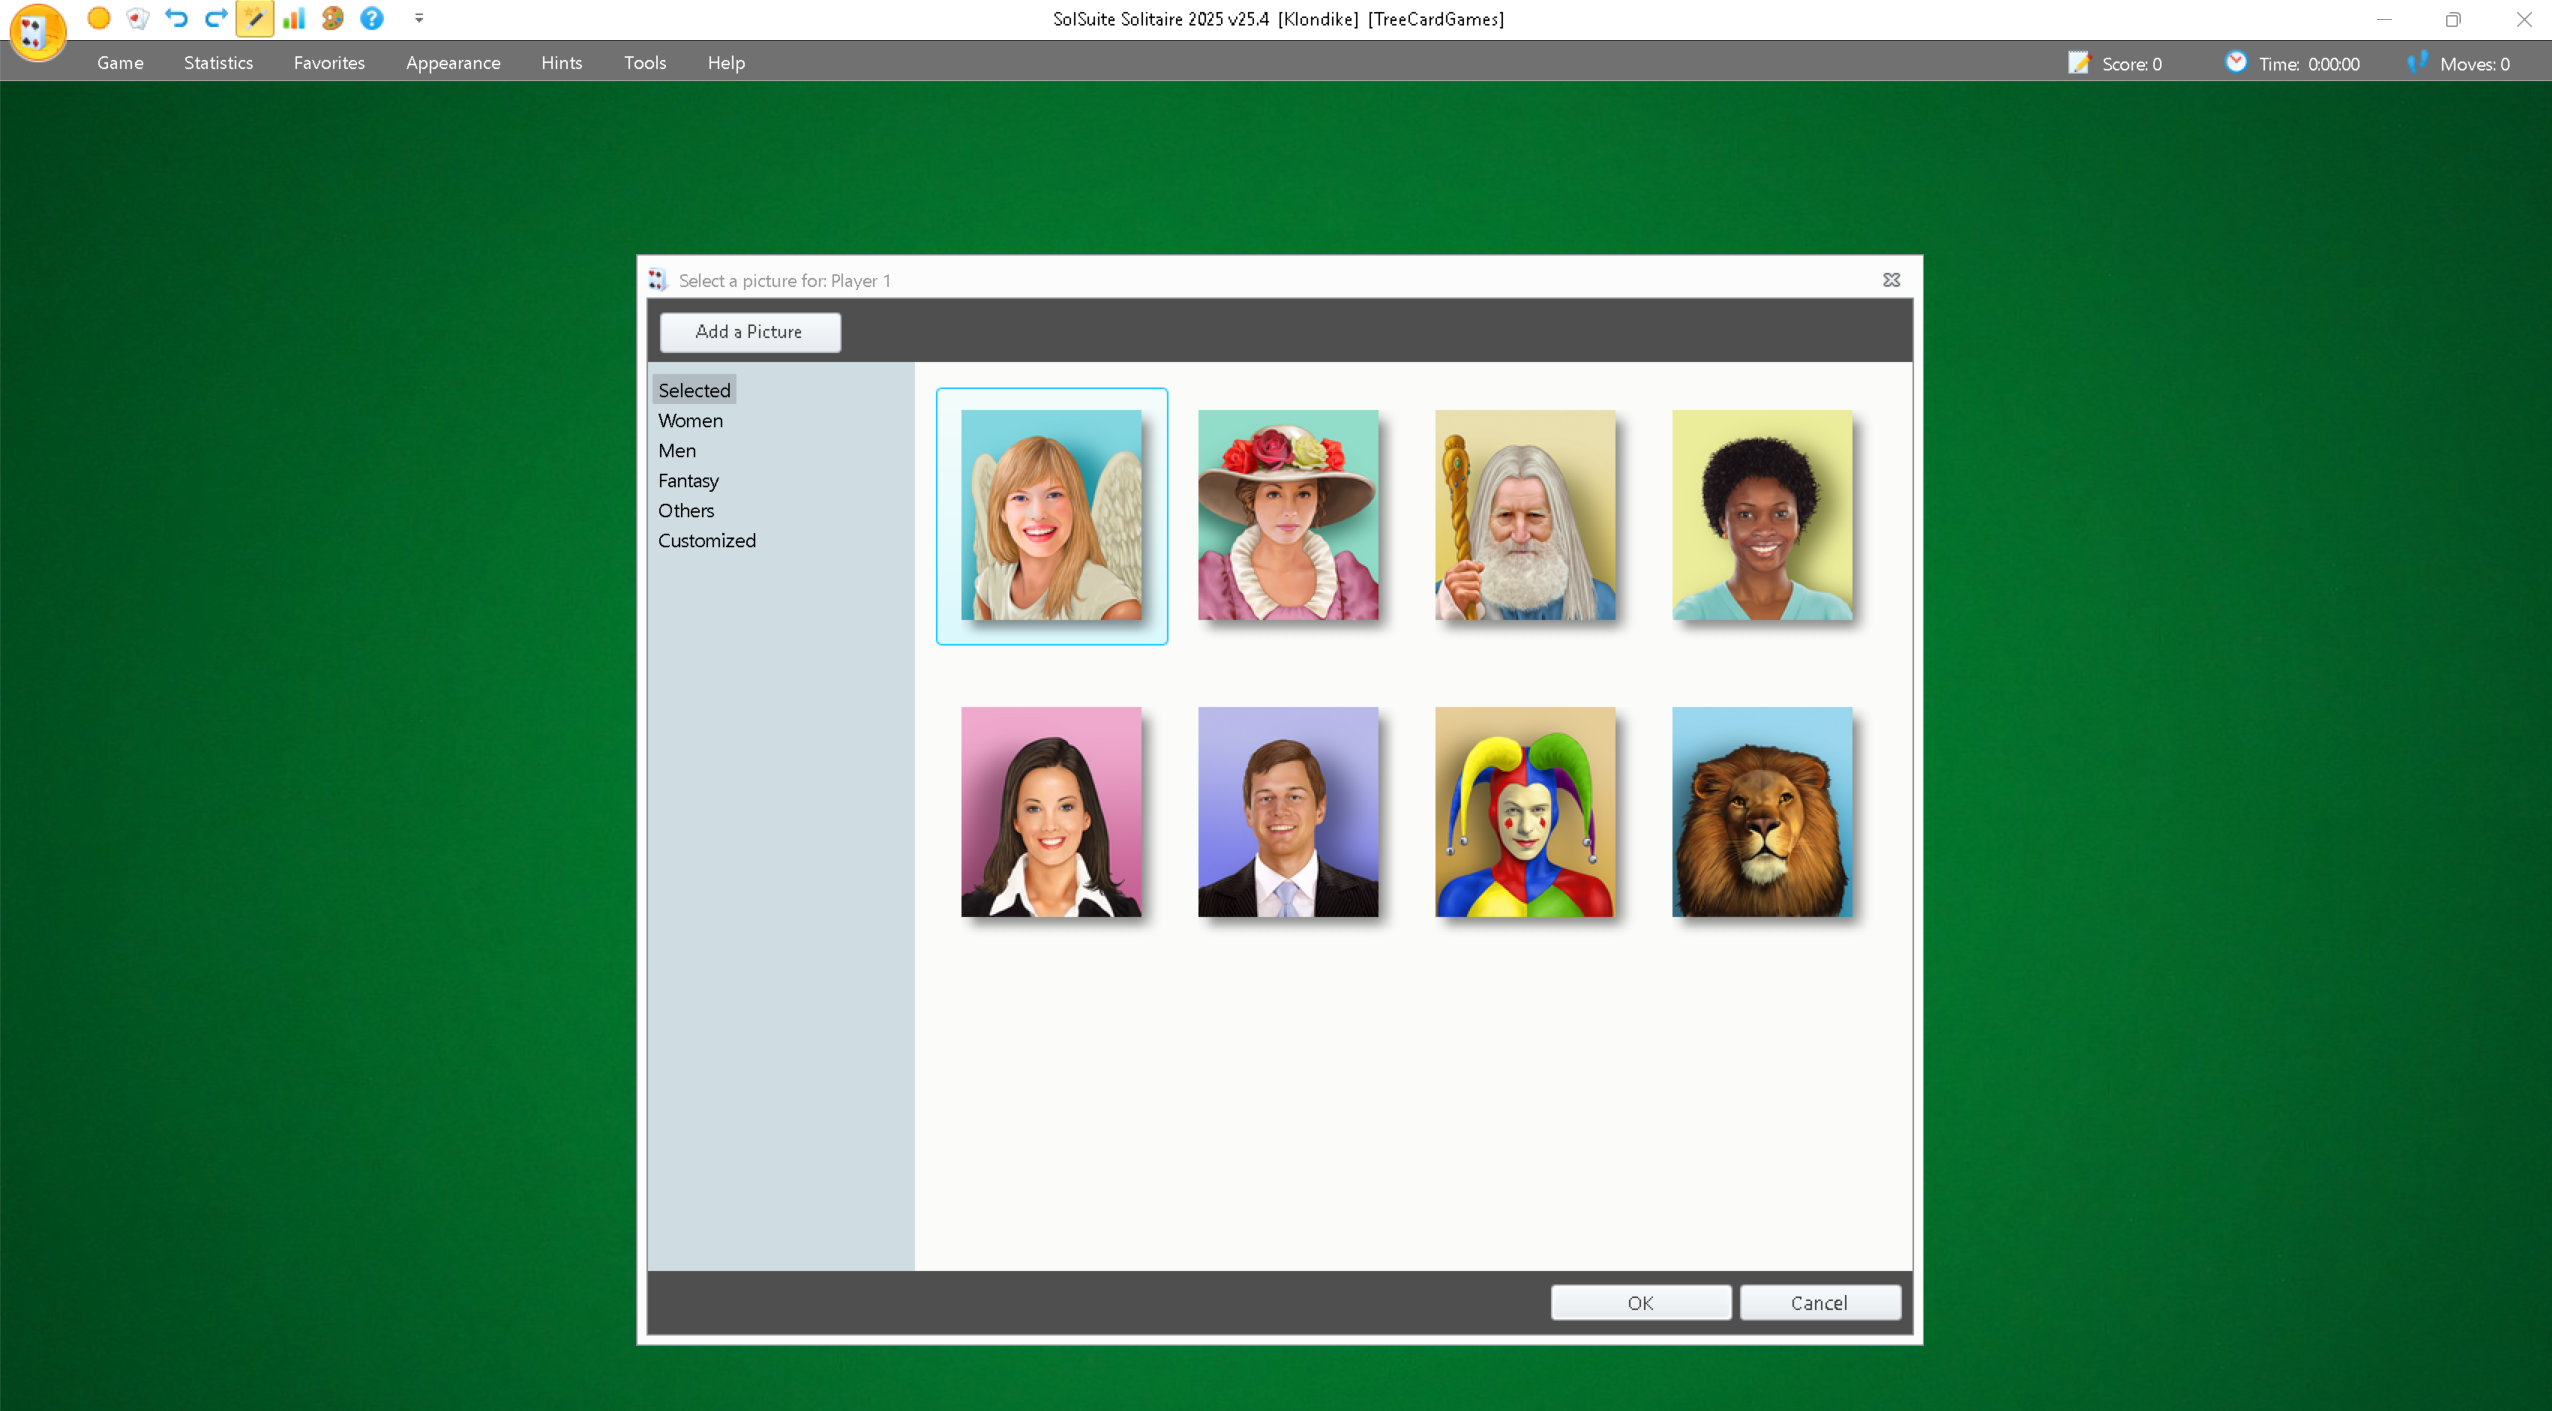Close the Select a picture dialog
2552x1411 pixels.
[x=1891, y=280]
